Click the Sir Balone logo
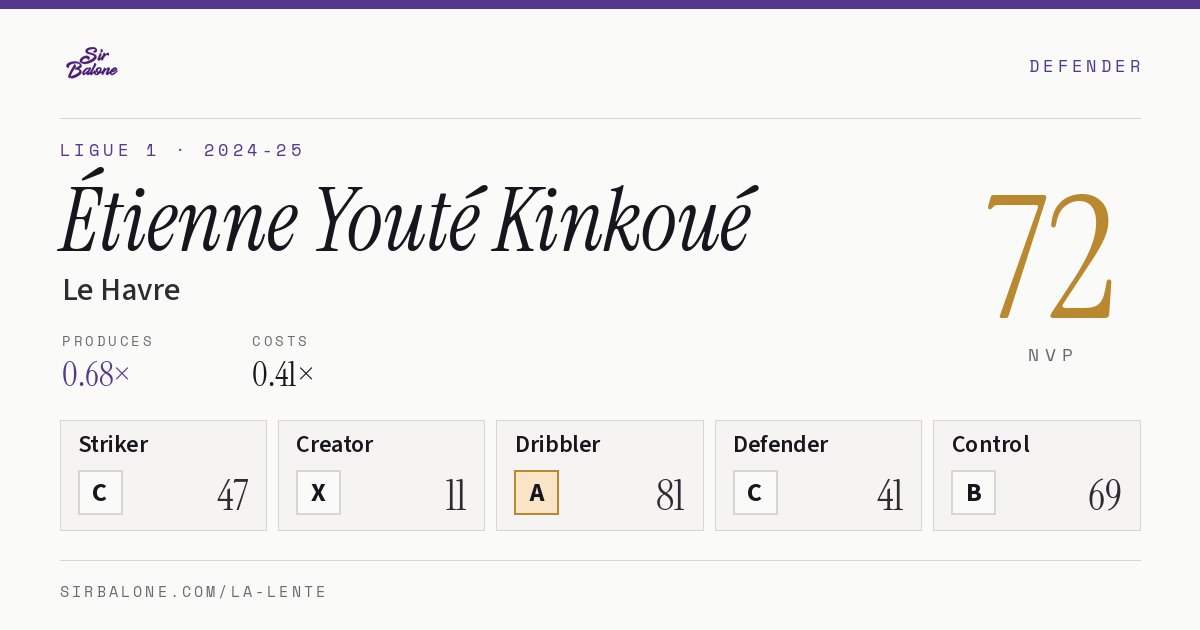The height and width of the screenshot is (630, 1200). click(x=92, y=63)
